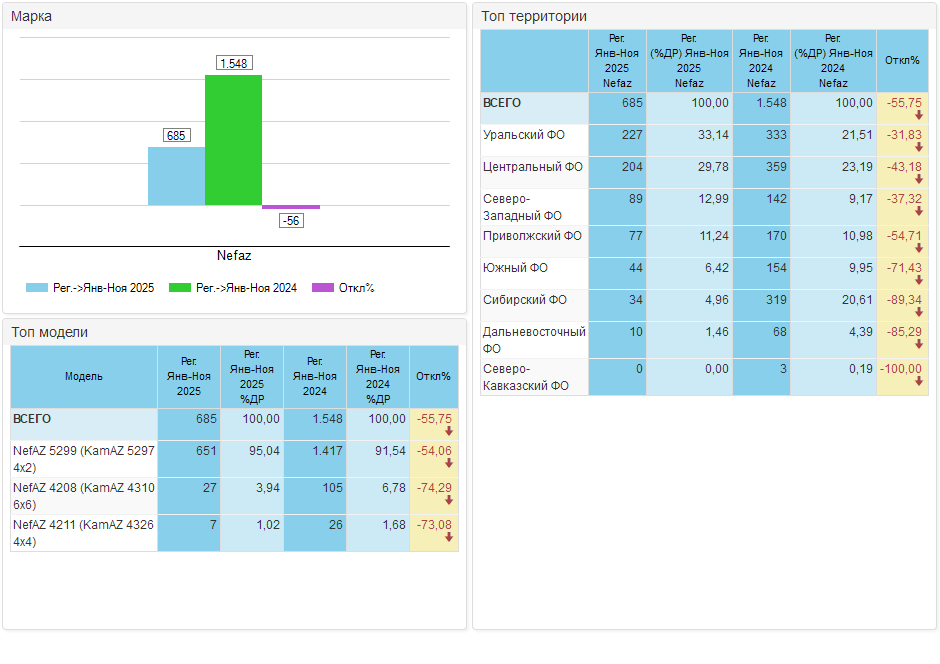The width and height of the screenshot is (940, 664).
Task: Select Южный ФО row
Action: pyautogui.click(x=704, y=274)
